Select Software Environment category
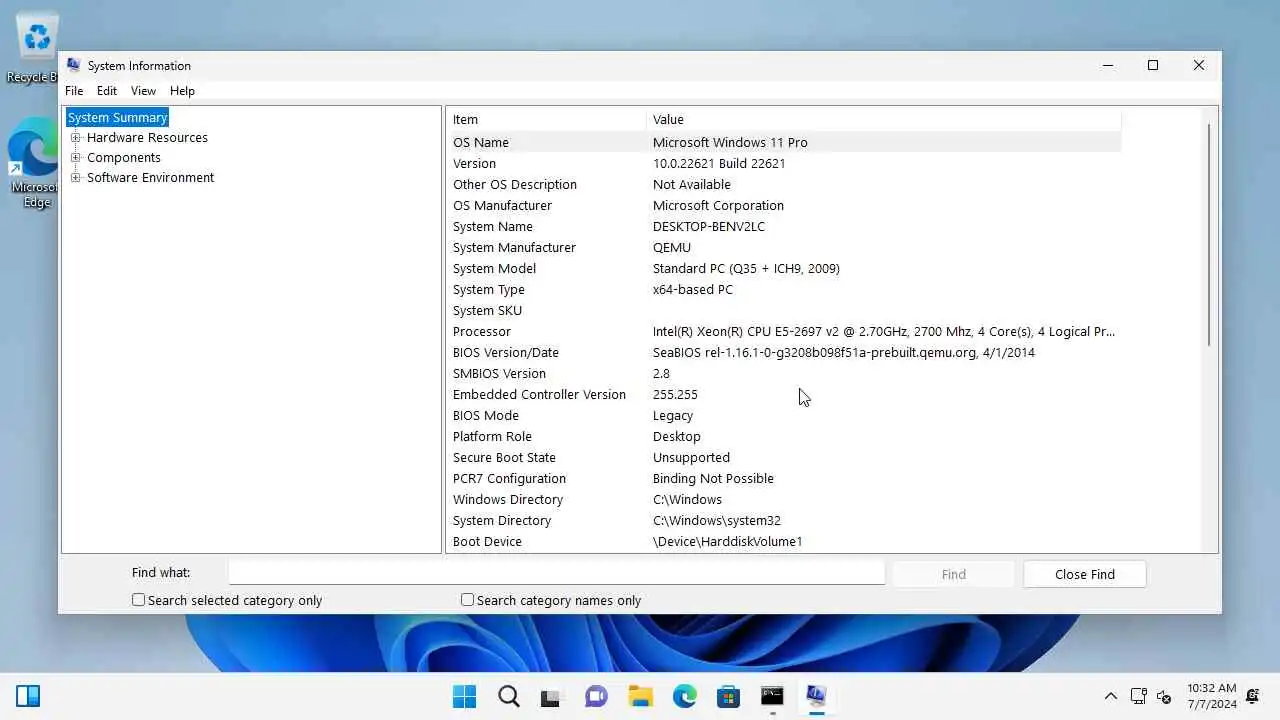The width and height of the screenshot is (1280, 720). point(150,177)
